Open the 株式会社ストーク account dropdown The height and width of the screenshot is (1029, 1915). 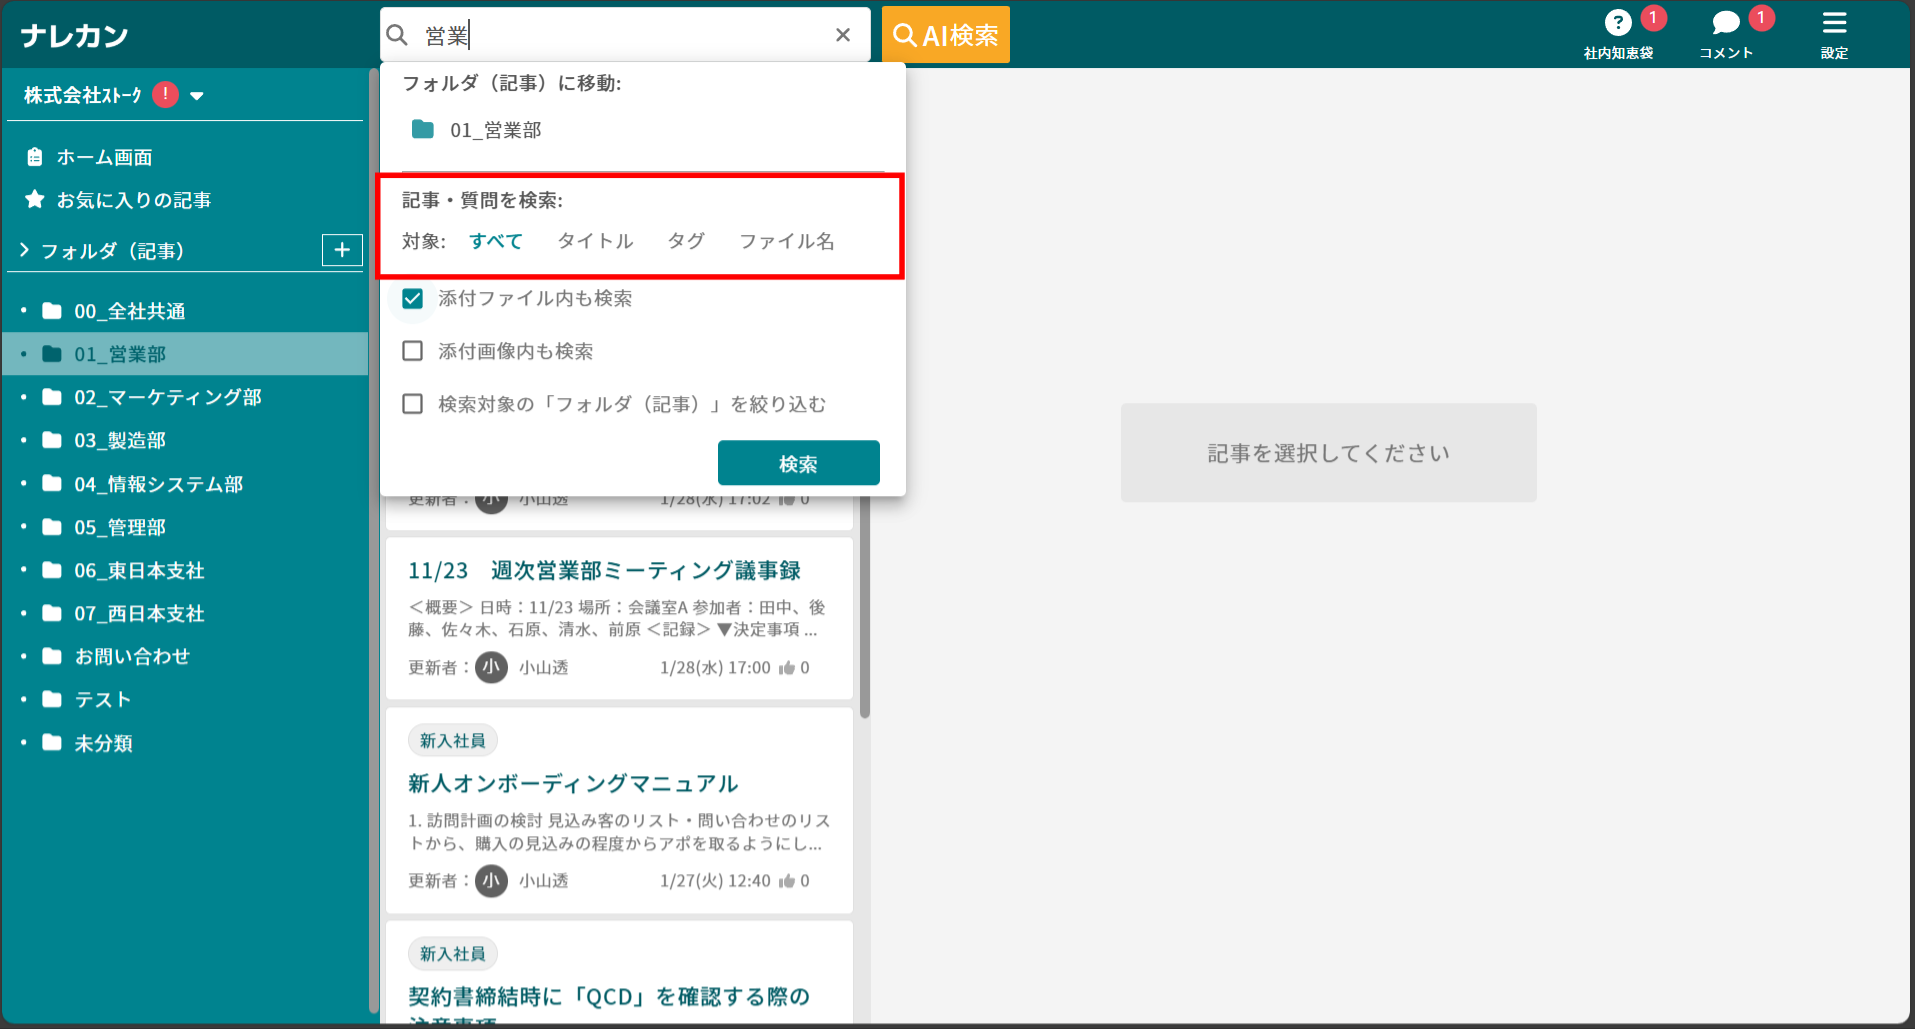(198, 95)
